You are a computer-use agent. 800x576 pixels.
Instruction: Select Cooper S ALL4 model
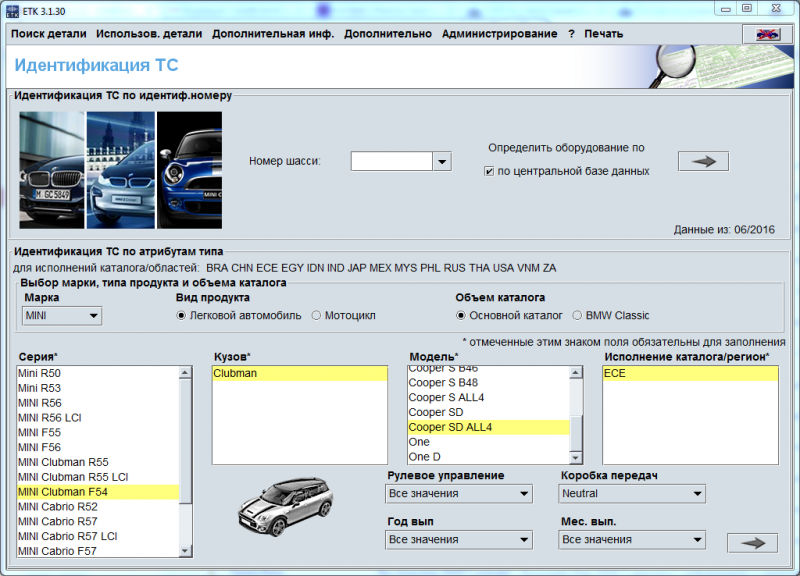pyautogui.click(x=488, y=397)
